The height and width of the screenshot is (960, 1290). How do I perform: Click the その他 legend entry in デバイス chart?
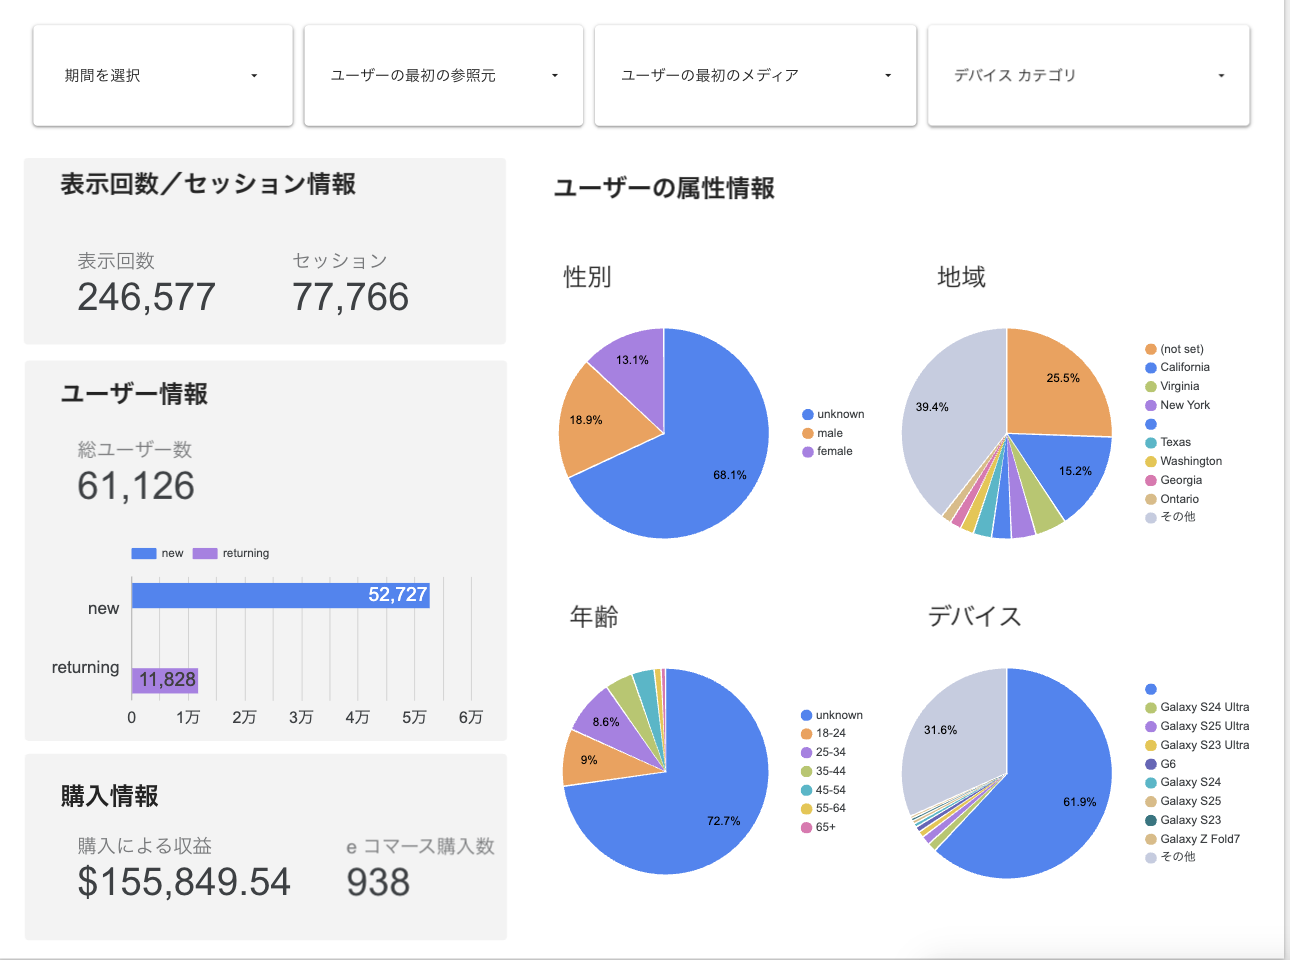1170,857
